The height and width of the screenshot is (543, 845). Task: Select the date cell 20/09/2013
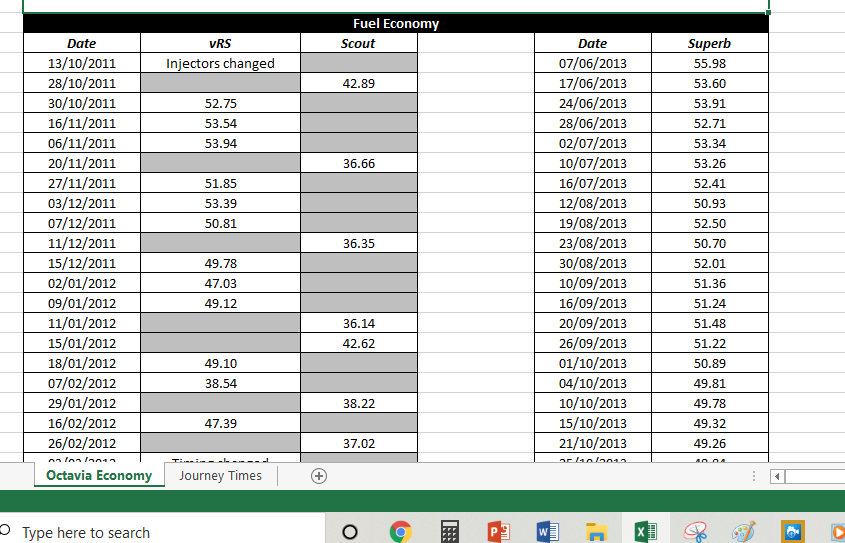[x=593, y=323]
